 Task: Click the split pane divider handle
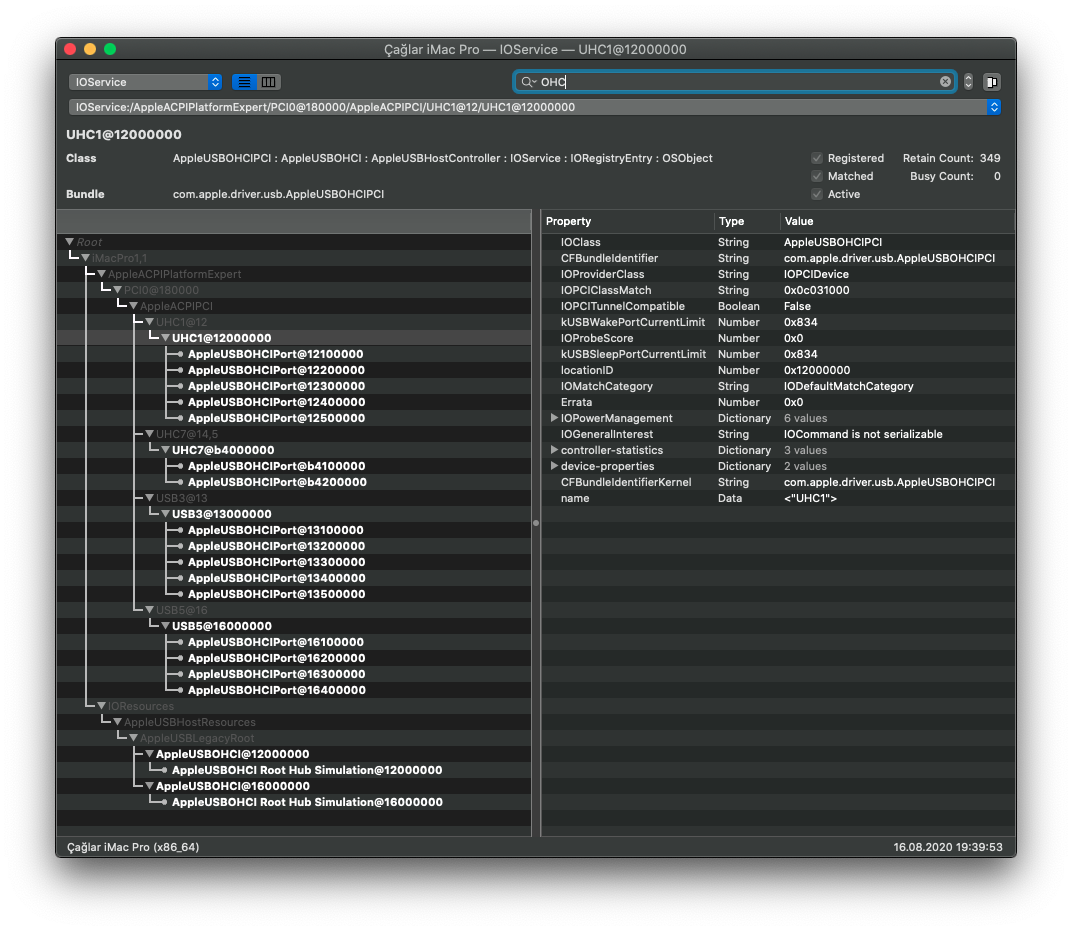pyautogui.click(x=536, y=523)
